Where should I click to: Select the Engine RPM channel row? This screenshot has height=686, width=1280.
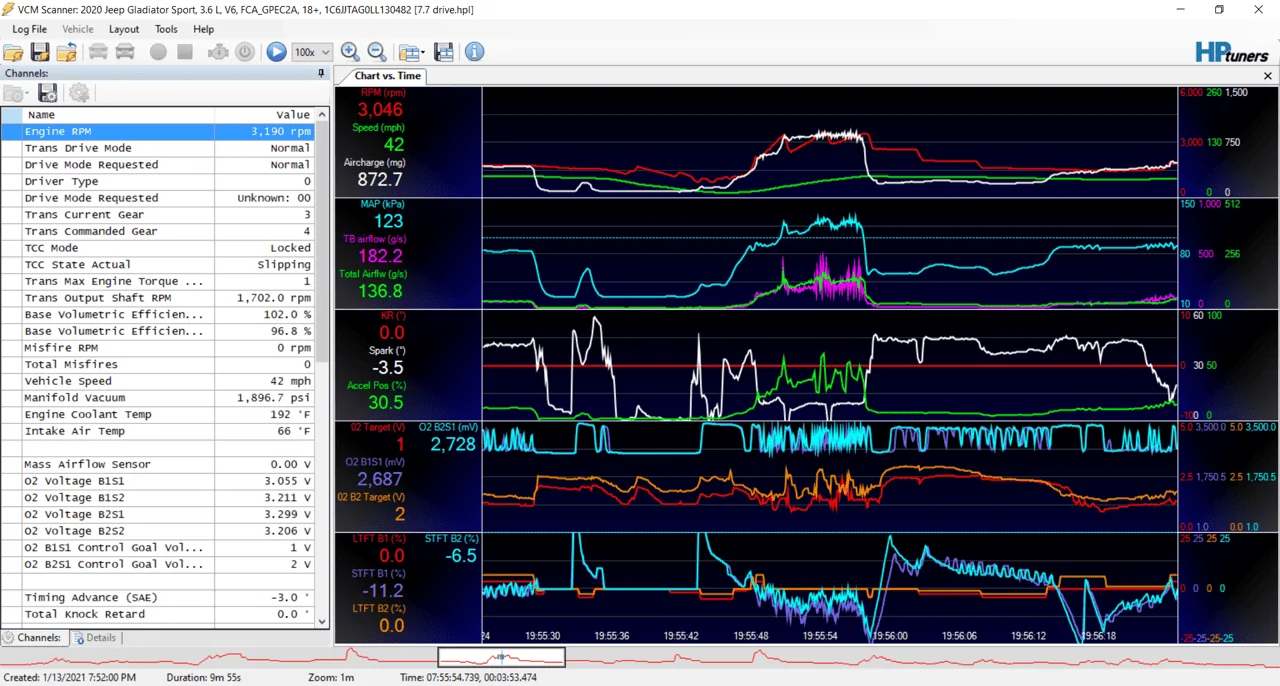coord(158,131)
